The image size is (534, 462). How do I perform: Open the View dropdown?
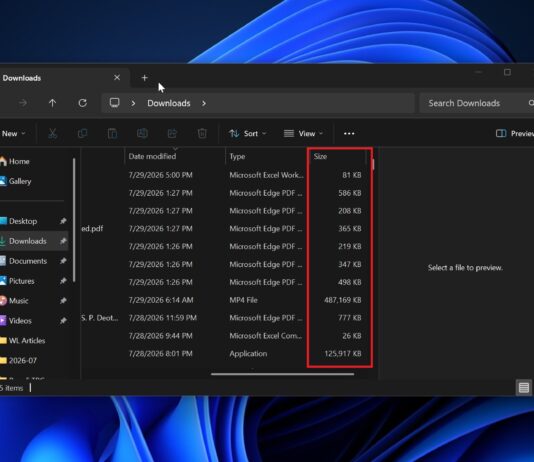coord(303,133)
